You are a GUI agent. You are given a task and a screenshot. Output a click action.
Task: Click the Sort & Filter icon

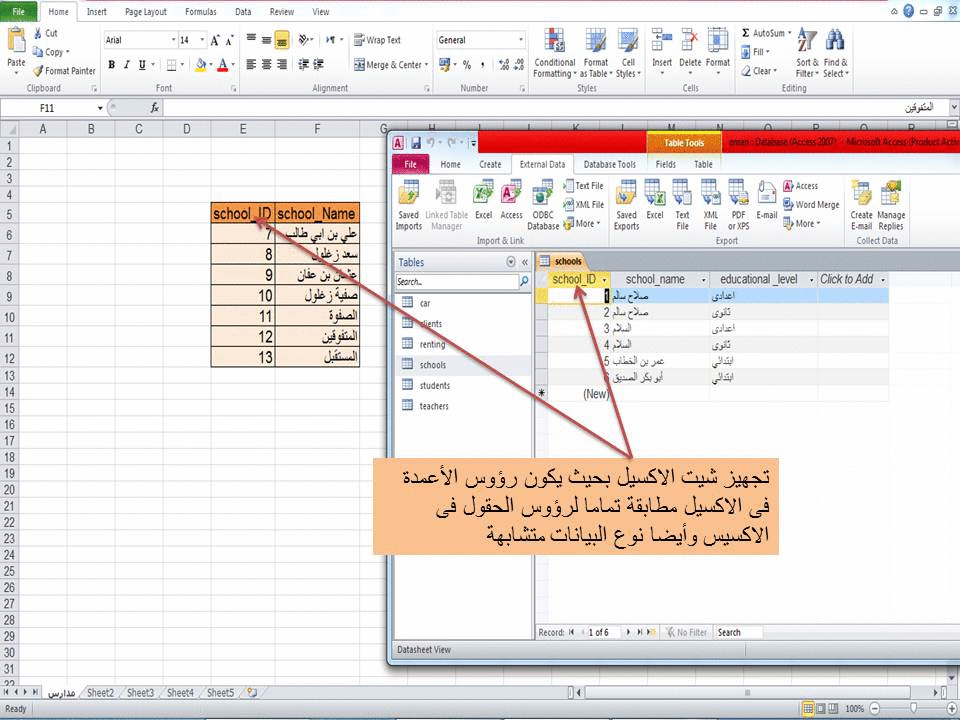pyautogui.click(x=807, y=42)
